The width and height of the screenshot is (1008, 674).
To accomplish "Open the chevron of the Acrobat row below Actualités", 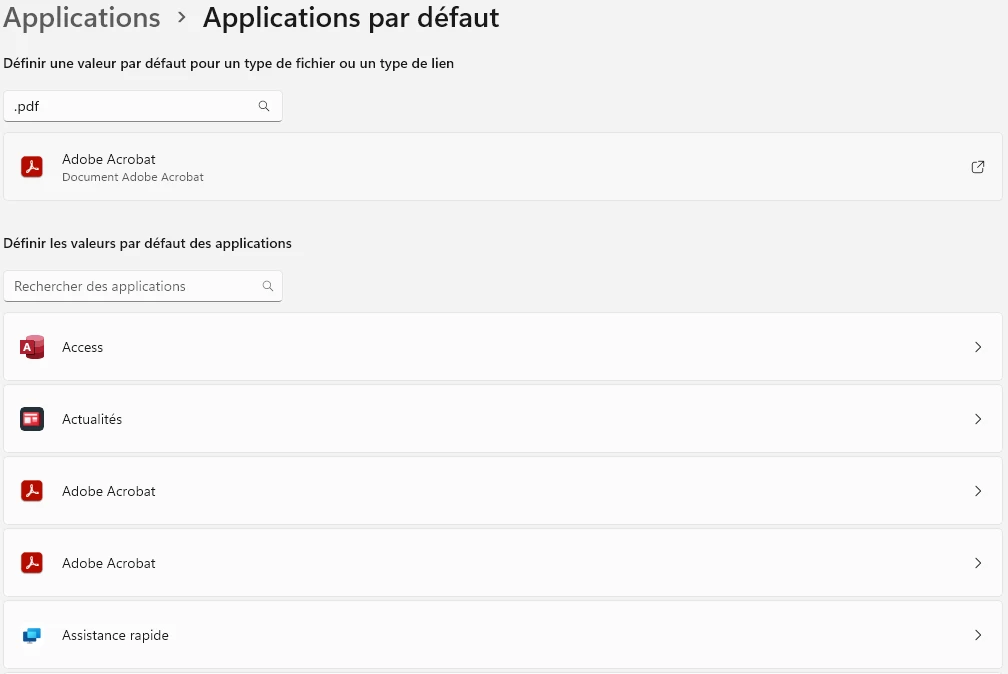I will pos(978,491).
